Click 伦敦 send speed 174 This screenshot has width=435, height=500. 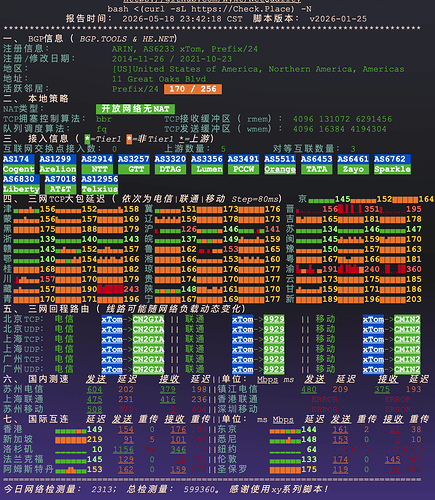340,459
